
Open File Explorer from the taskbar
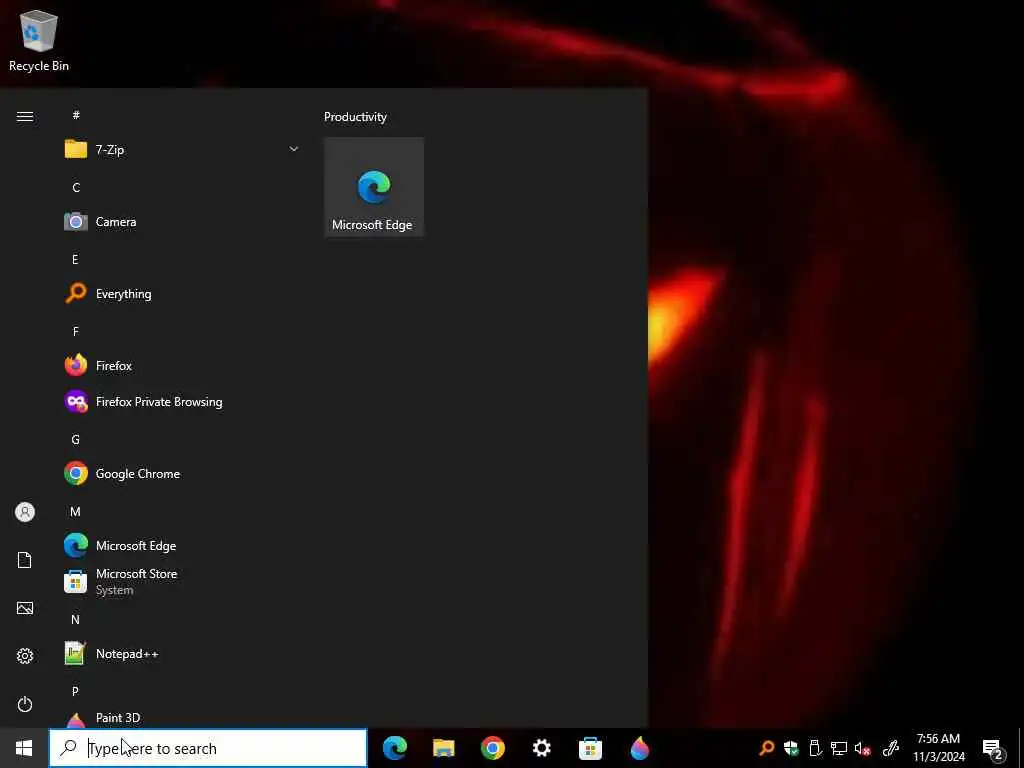(x=444, y=748)
